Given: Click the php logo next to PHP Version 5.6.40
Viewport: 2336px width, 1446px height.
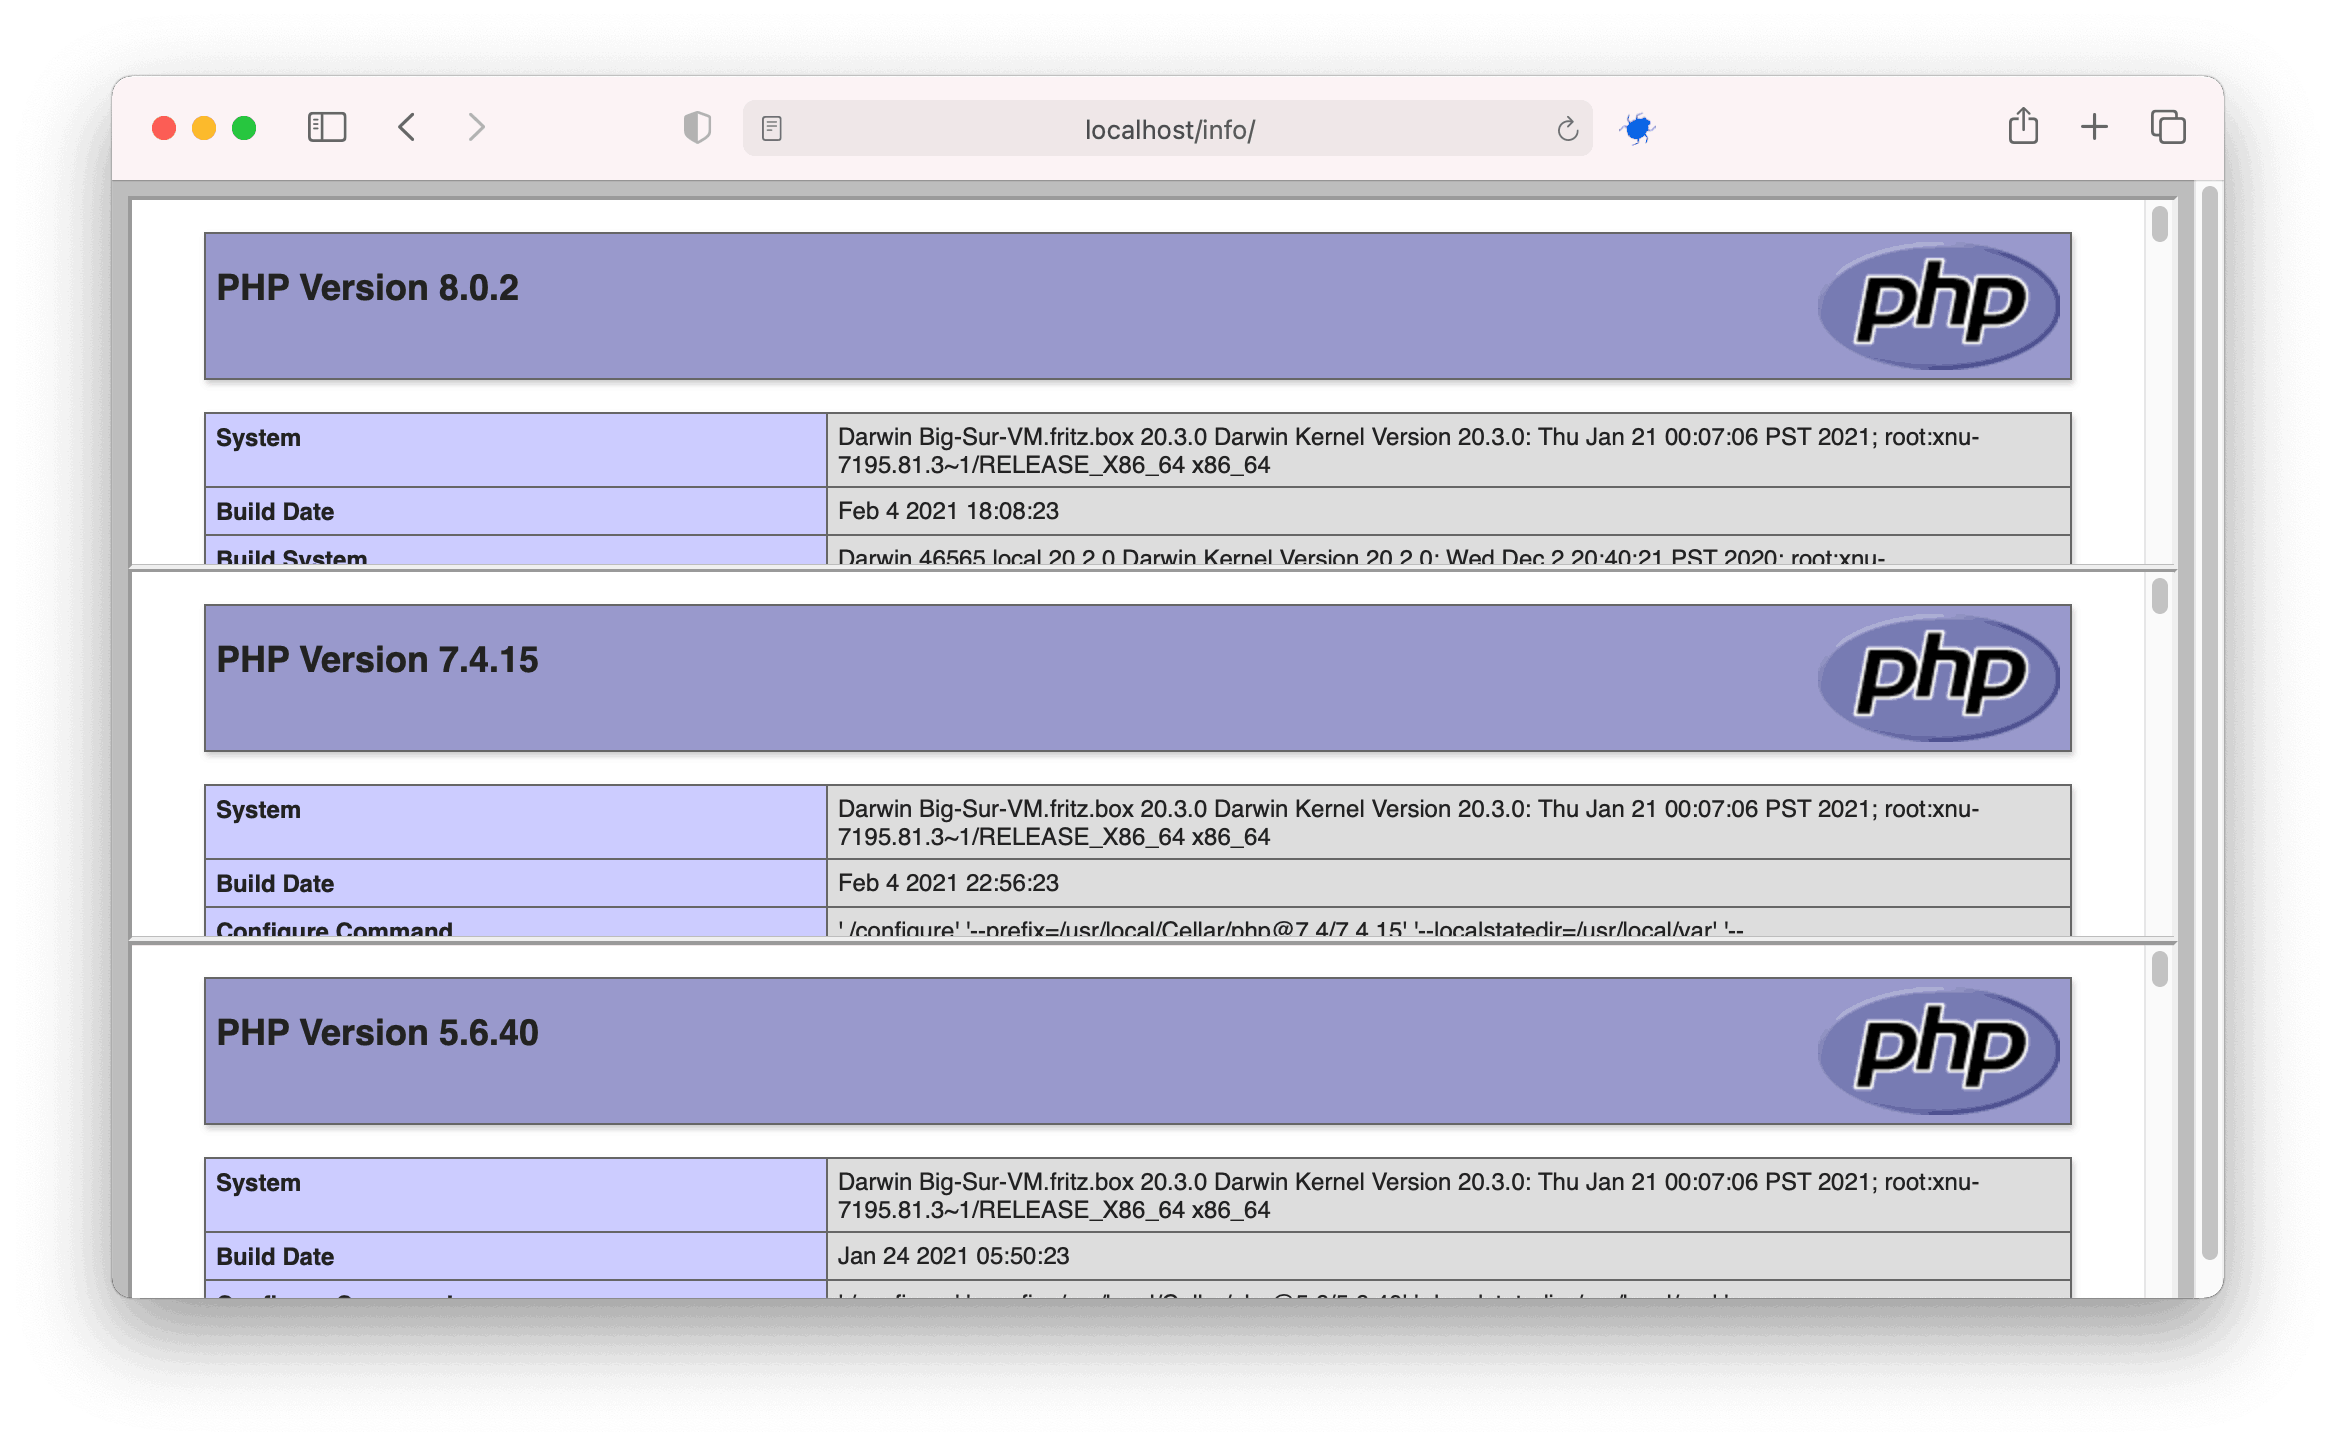Looking at the screenshot, I should point(1940,1050).
